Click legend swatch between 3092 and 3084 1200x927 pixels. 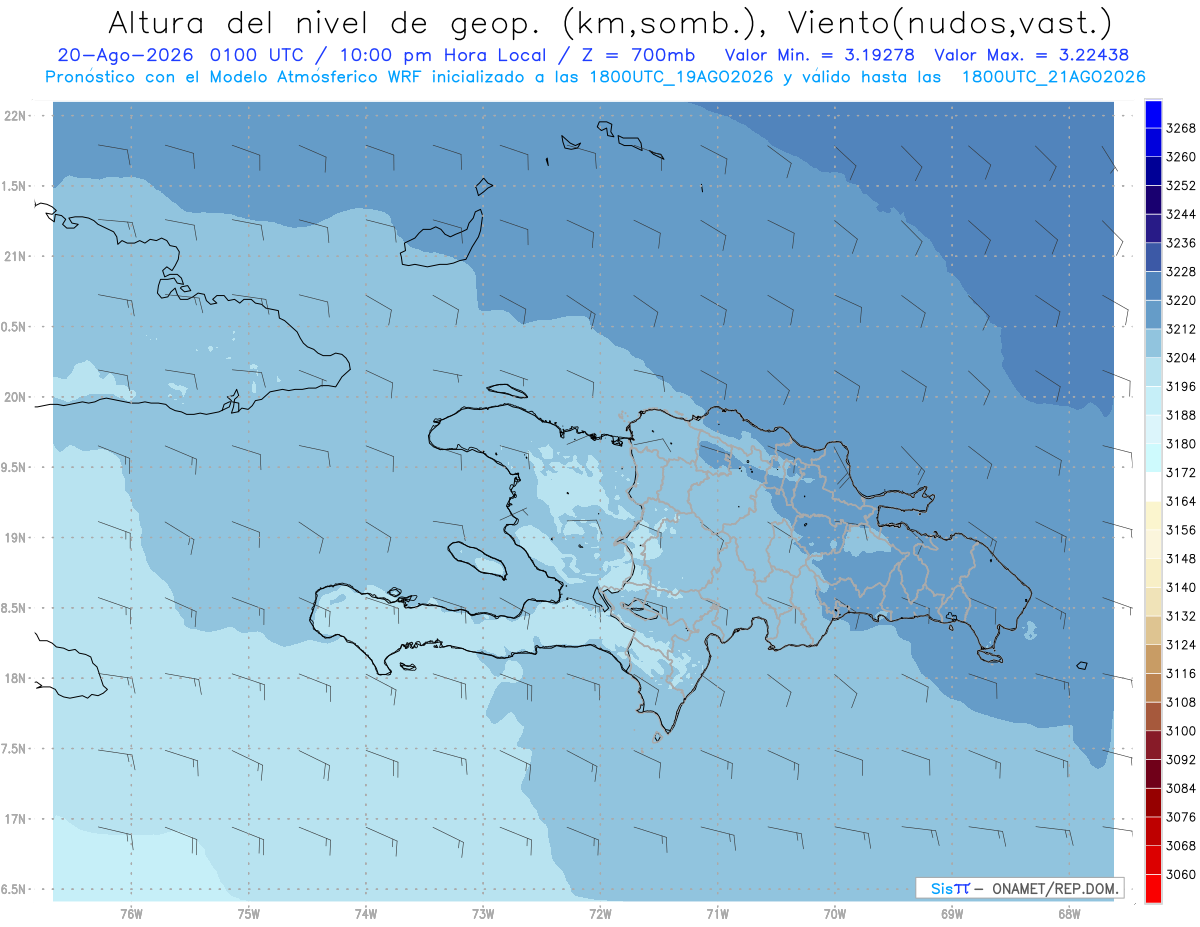pyautogui.click(x=1153, y=774)
